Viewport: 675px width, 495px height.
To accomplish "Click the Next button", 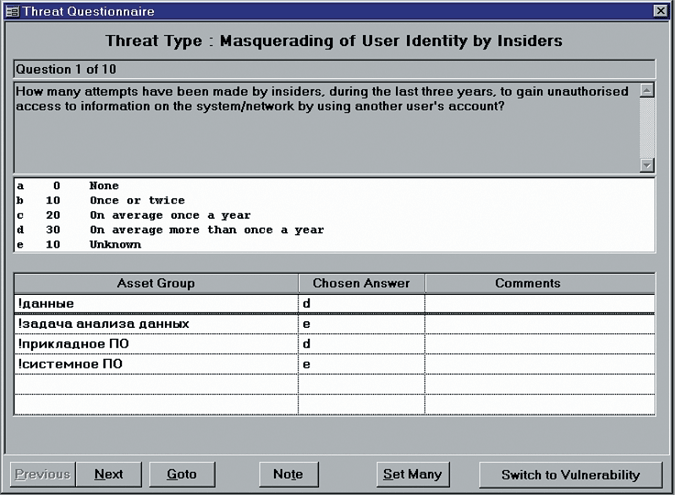I will tap(108, 474).
